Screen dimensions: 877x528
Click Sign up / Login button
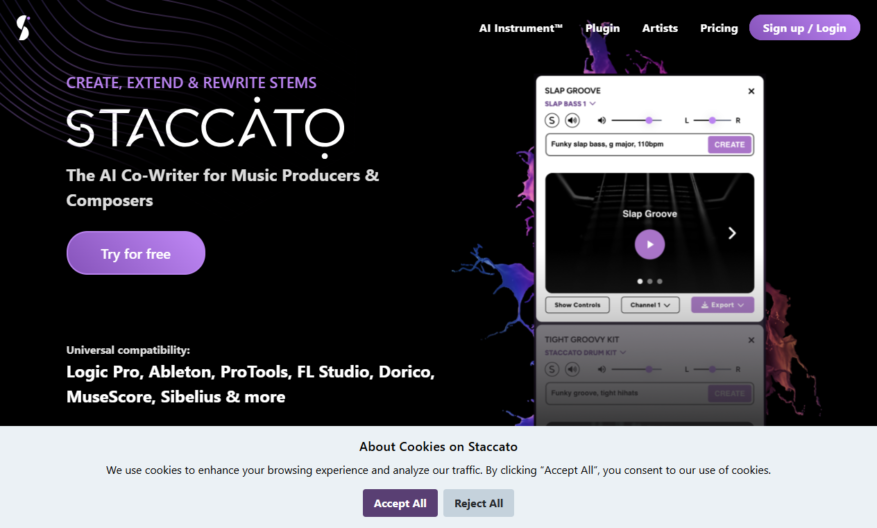(x=804, y=28)
